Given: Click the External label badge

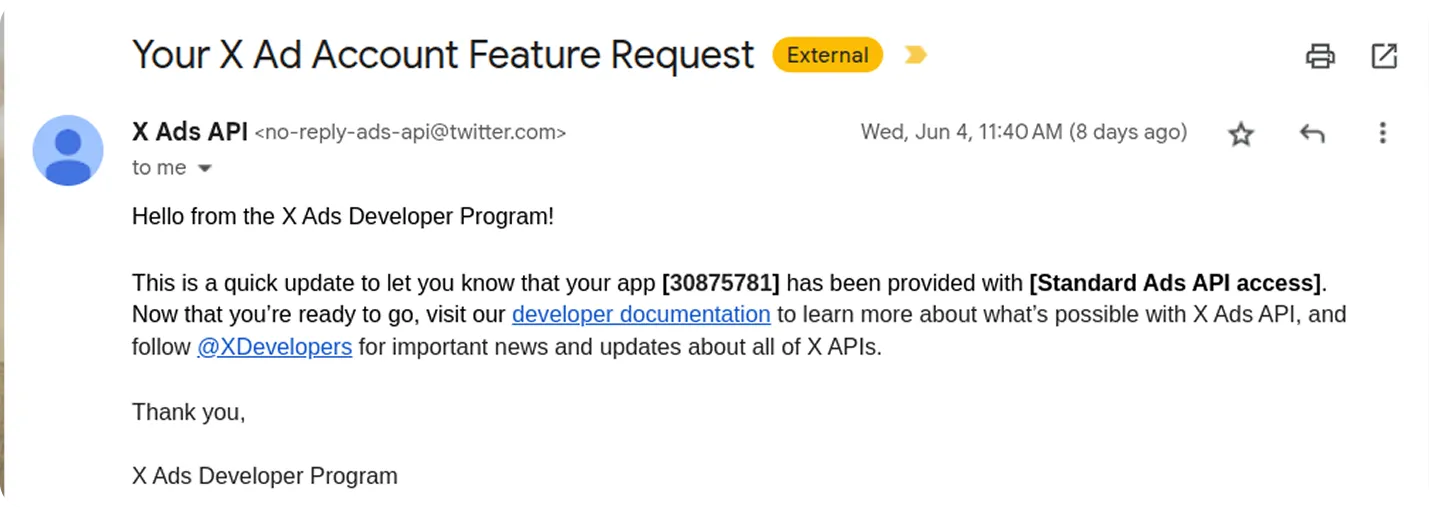Looking at the screenshot, I should pyautogui.click(x=827, y=55).
